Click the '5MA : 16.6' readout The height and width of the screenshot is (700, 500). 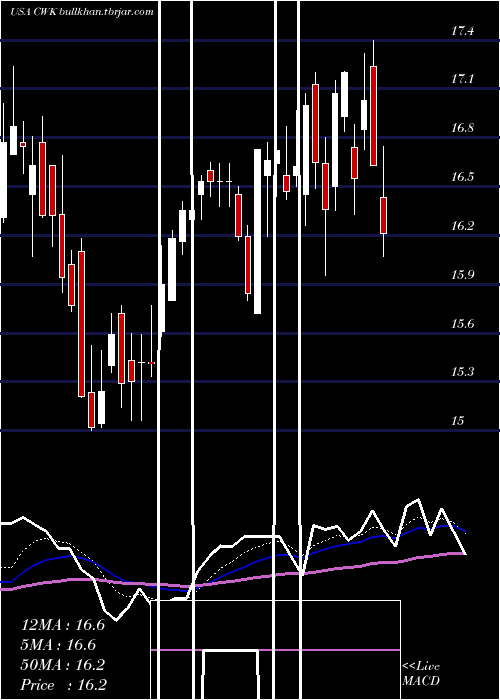(x=59, y=645)
